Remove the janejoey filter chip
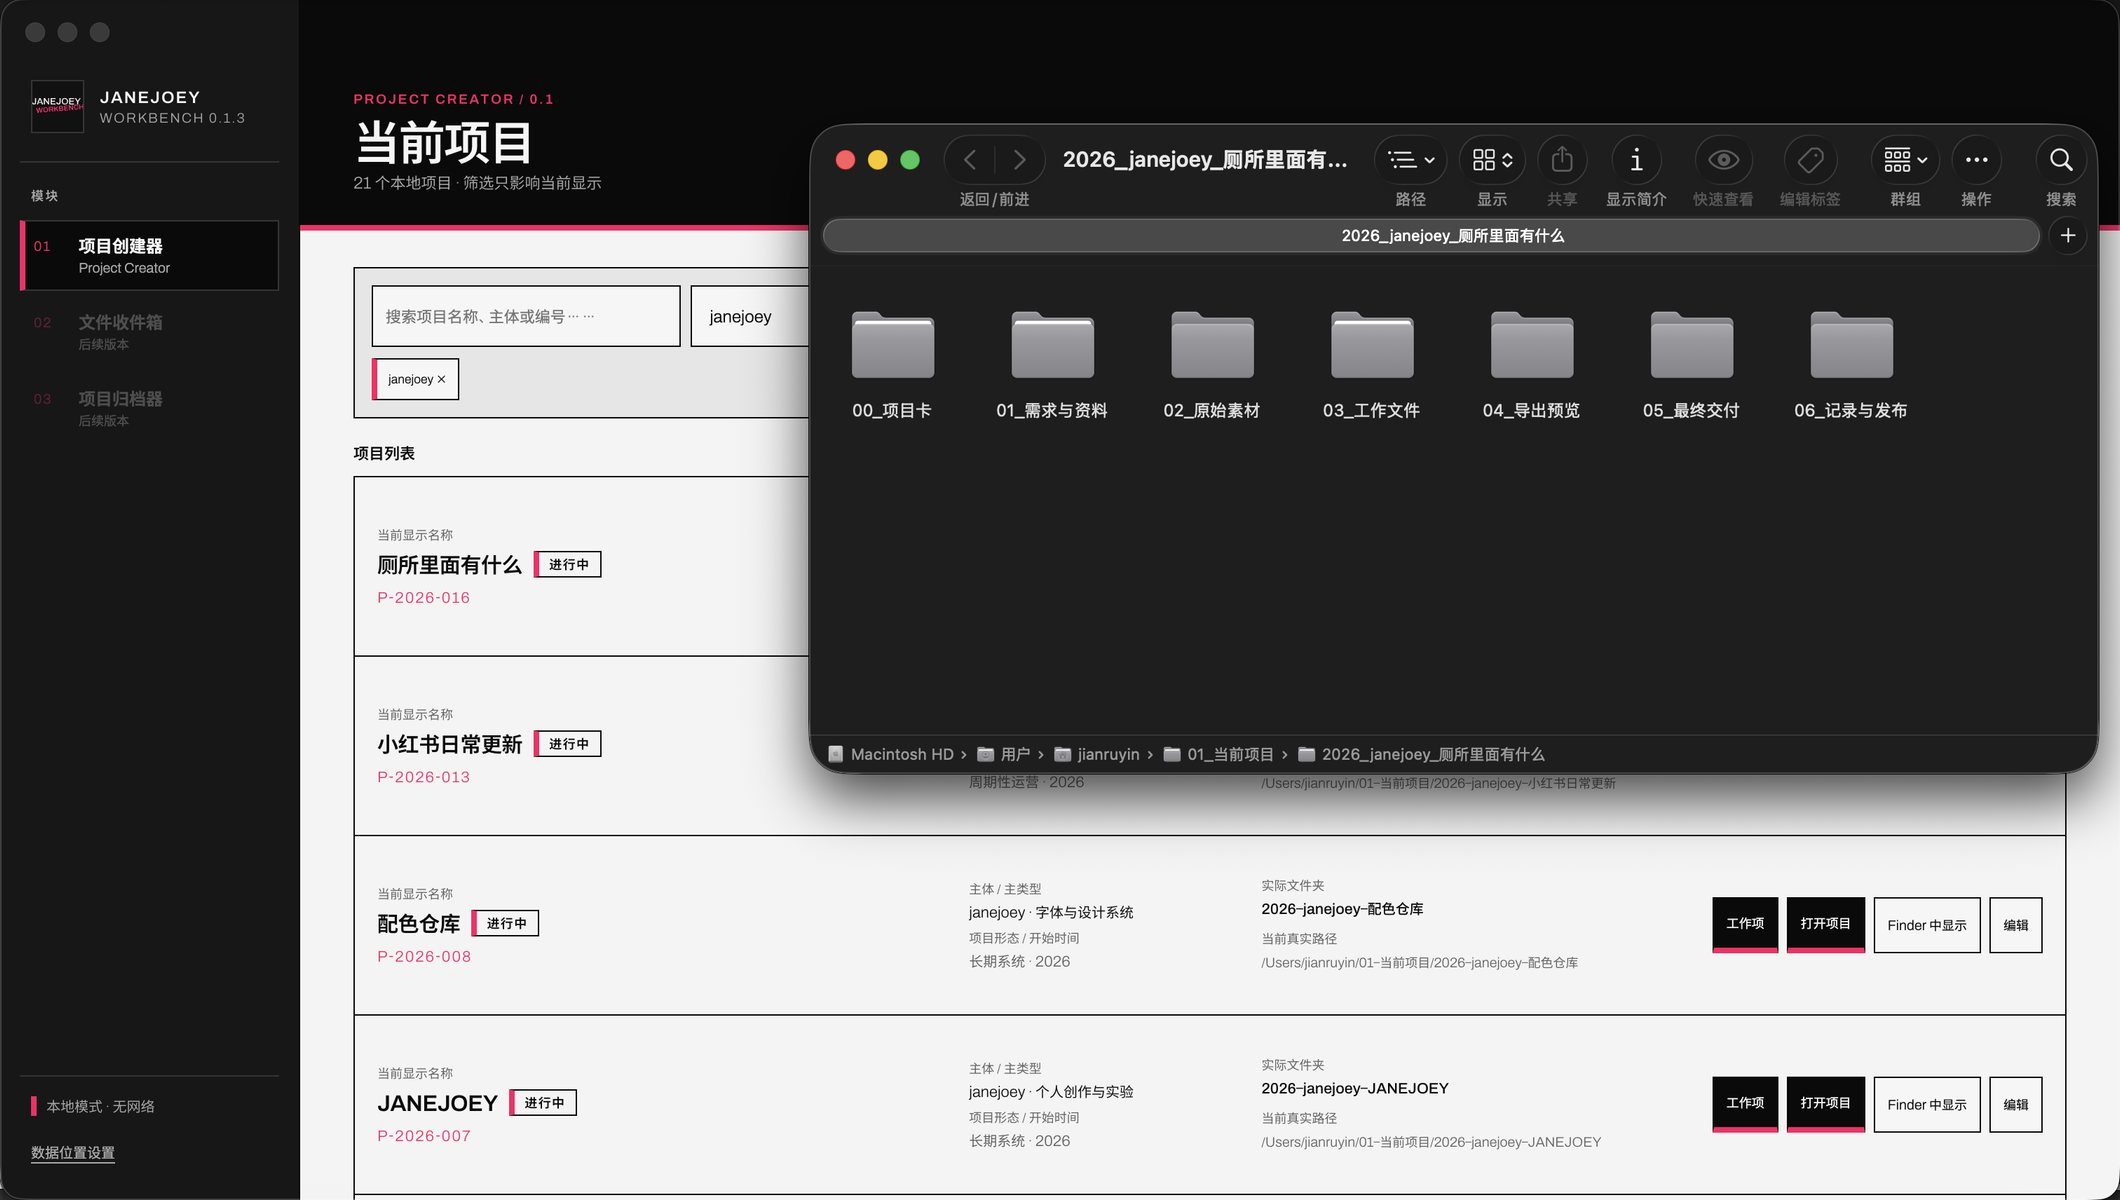This screenshot has width=2120, height=1200. pyautogui.click(x=441, y=380)
